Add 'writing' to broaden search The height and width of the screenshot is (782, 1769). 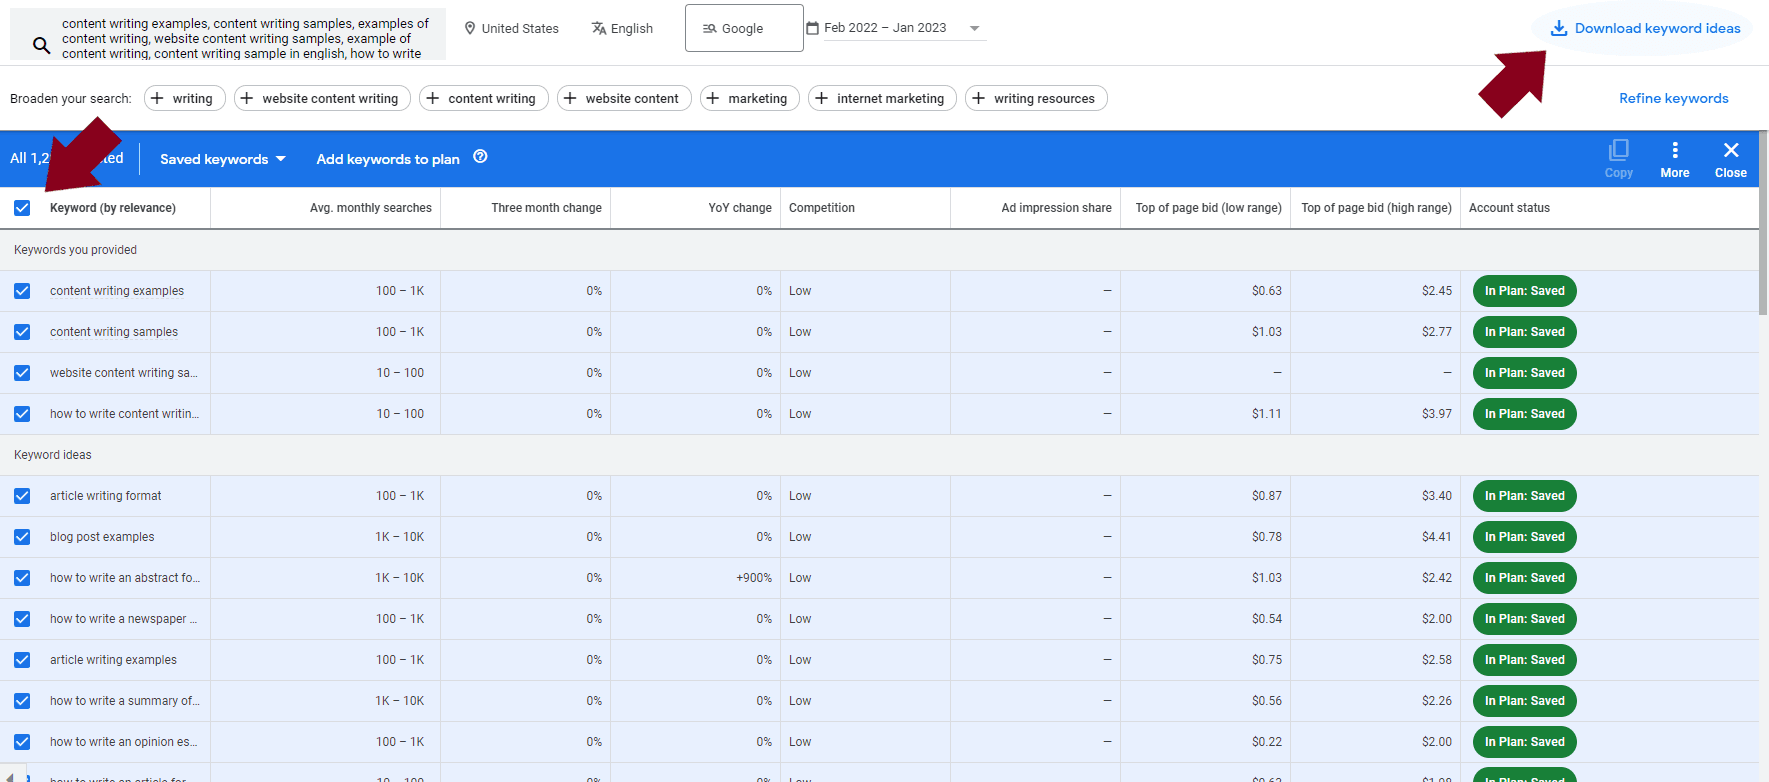184,98
